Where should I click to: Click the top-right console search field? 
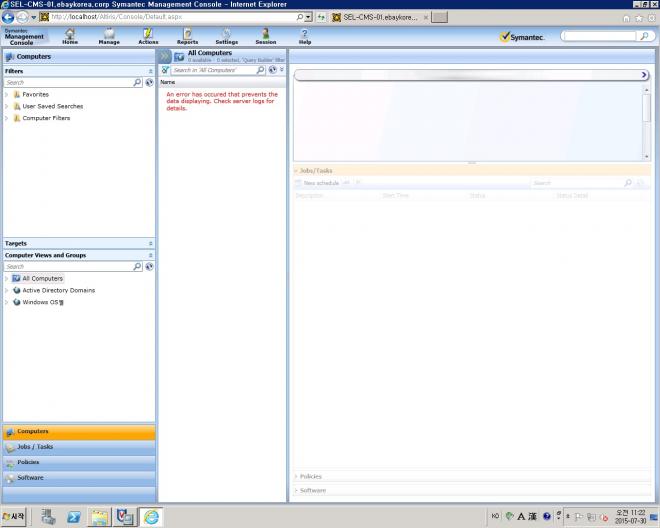pyautogui.click(x=600, y=36)
